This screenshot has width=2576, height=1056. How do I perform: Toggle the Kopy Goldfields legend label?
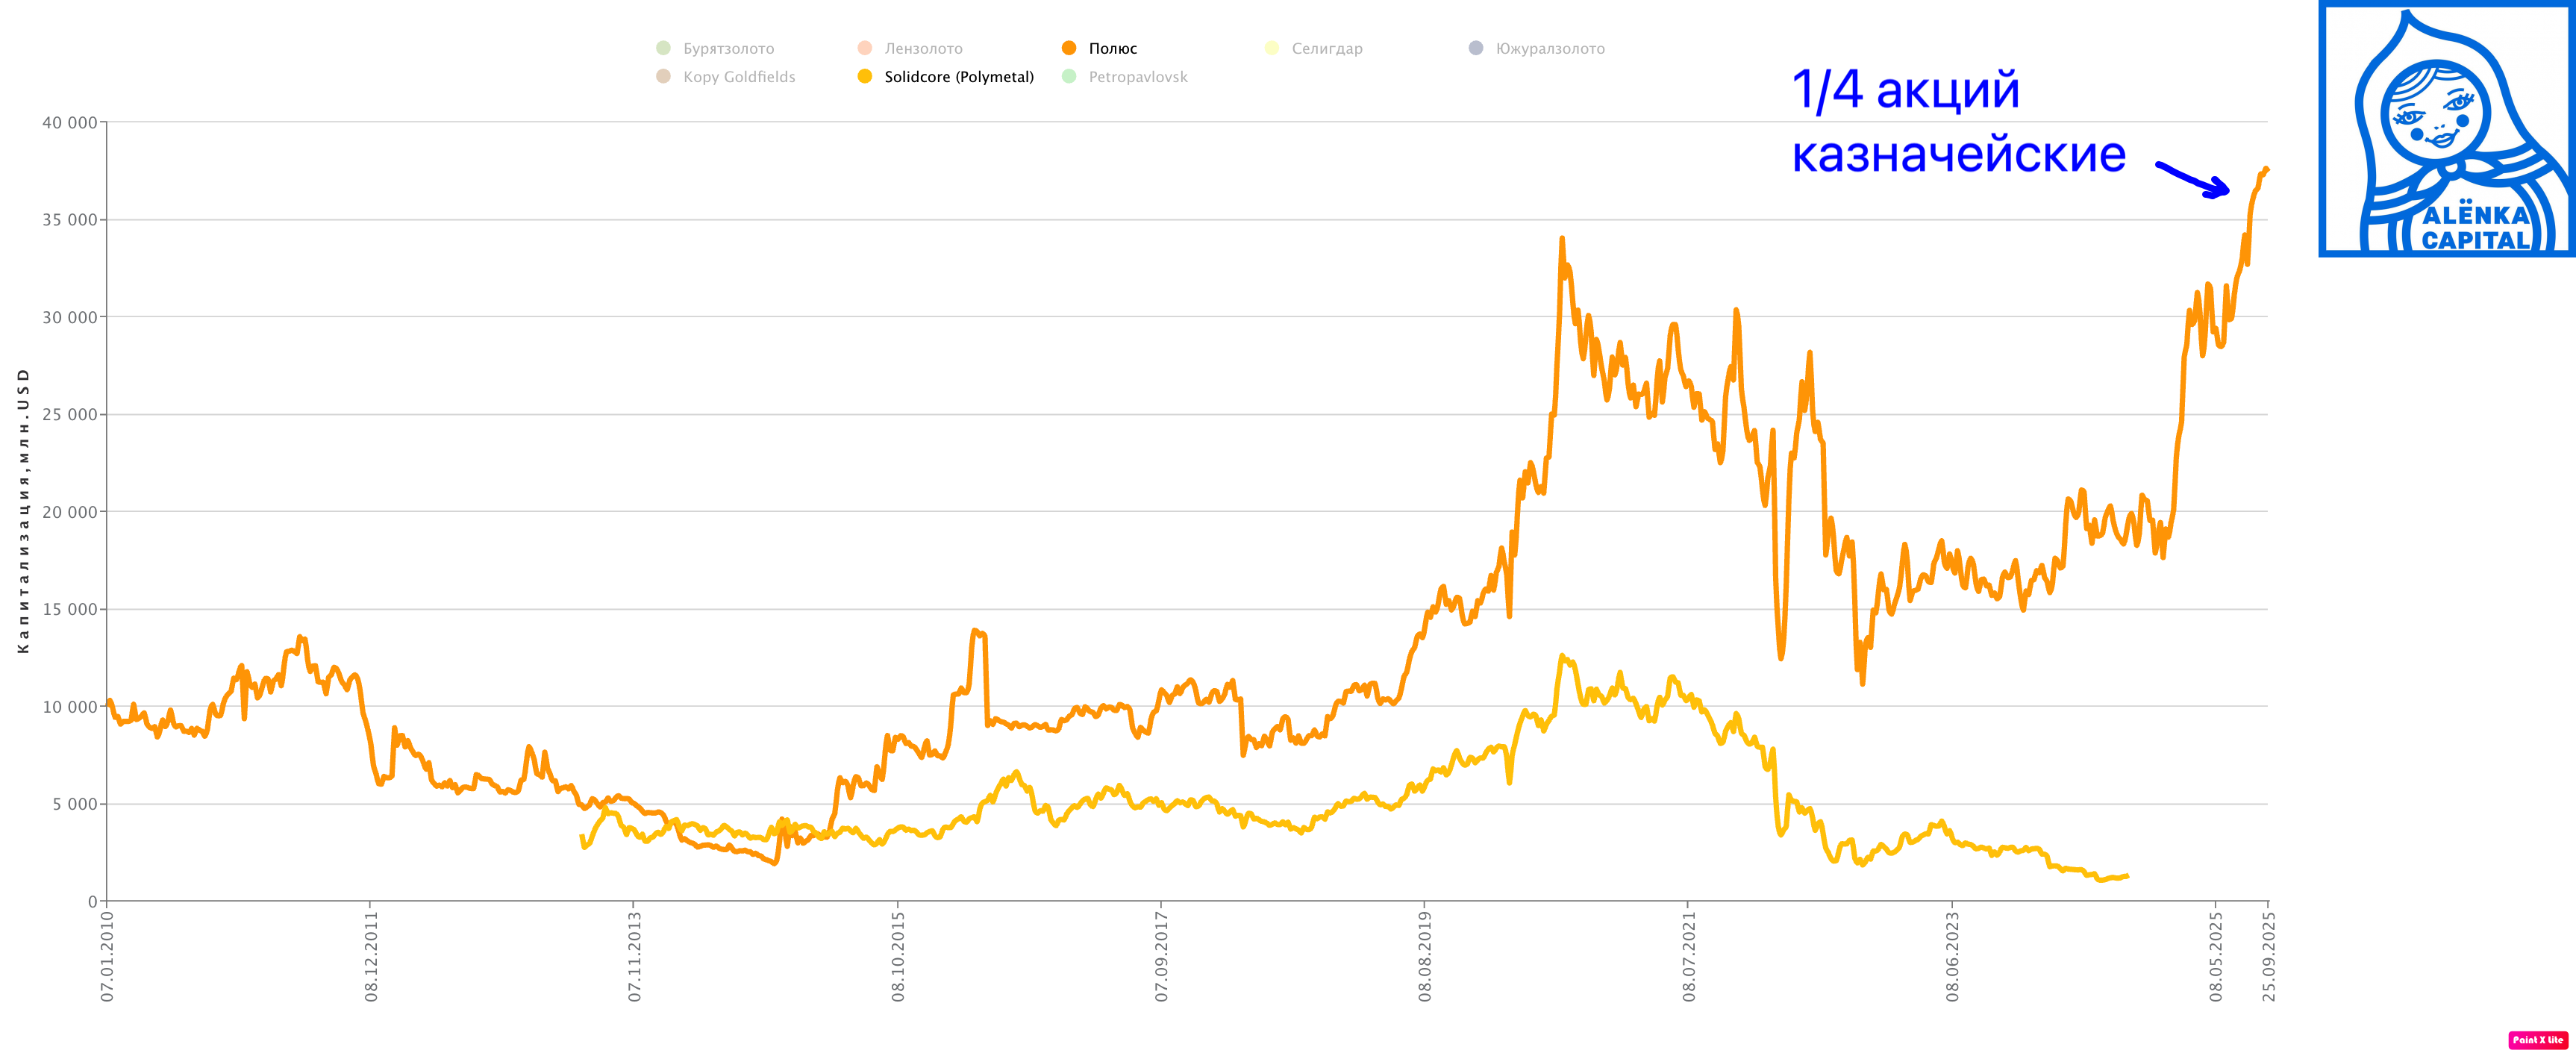(x=739, y=77)
